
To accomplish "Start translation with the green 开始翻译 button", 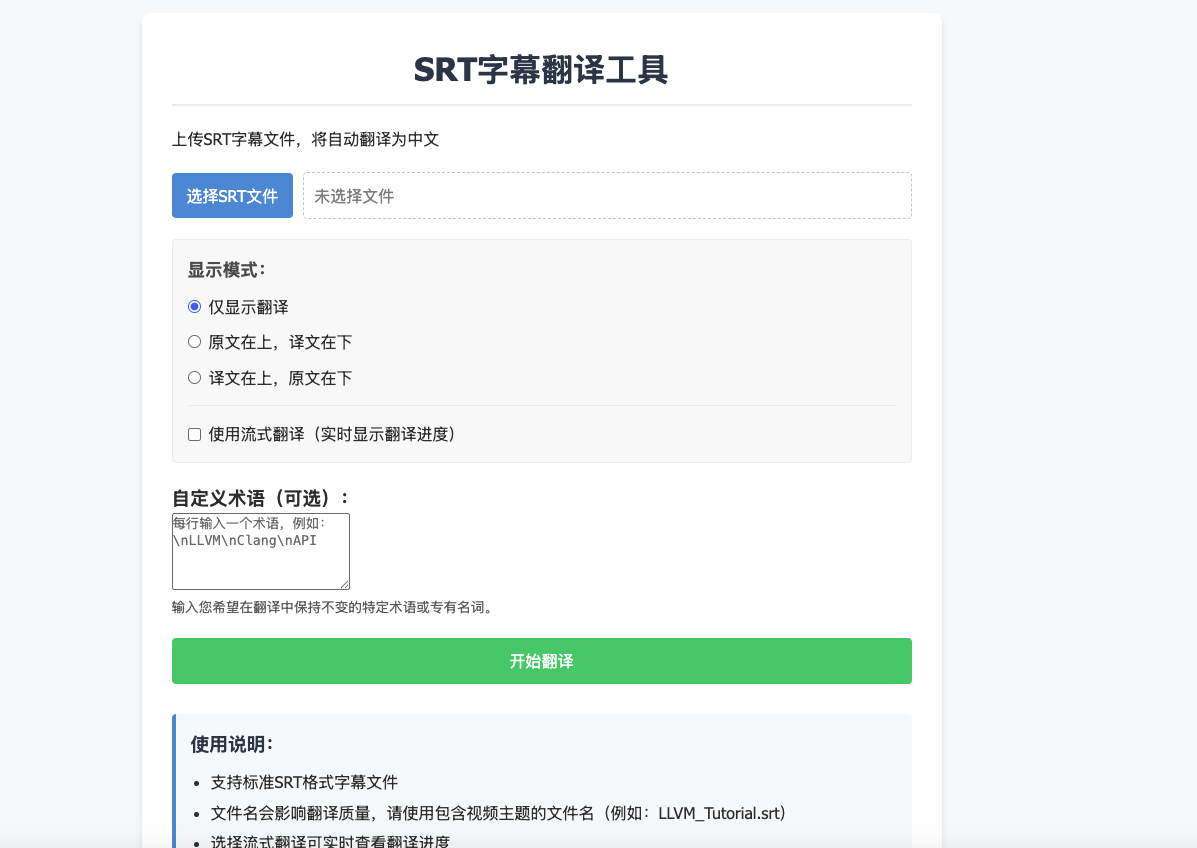I will [541, 661].
